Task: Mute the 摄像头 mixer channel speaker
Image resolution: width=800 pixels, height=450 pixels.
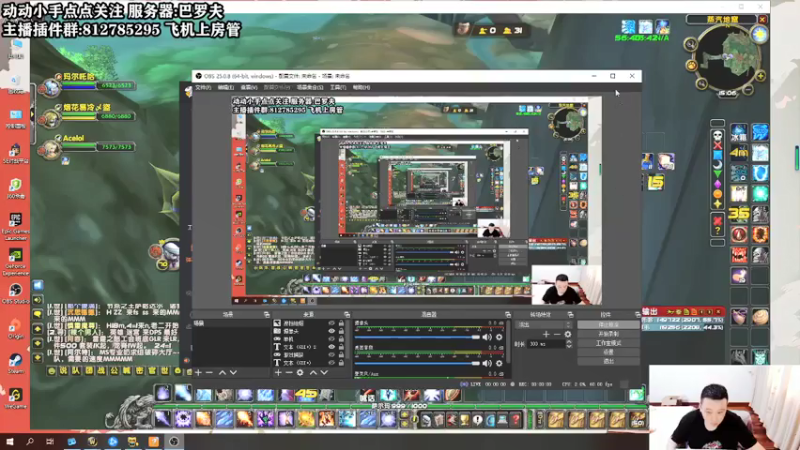Action: [x=487, y=337]
